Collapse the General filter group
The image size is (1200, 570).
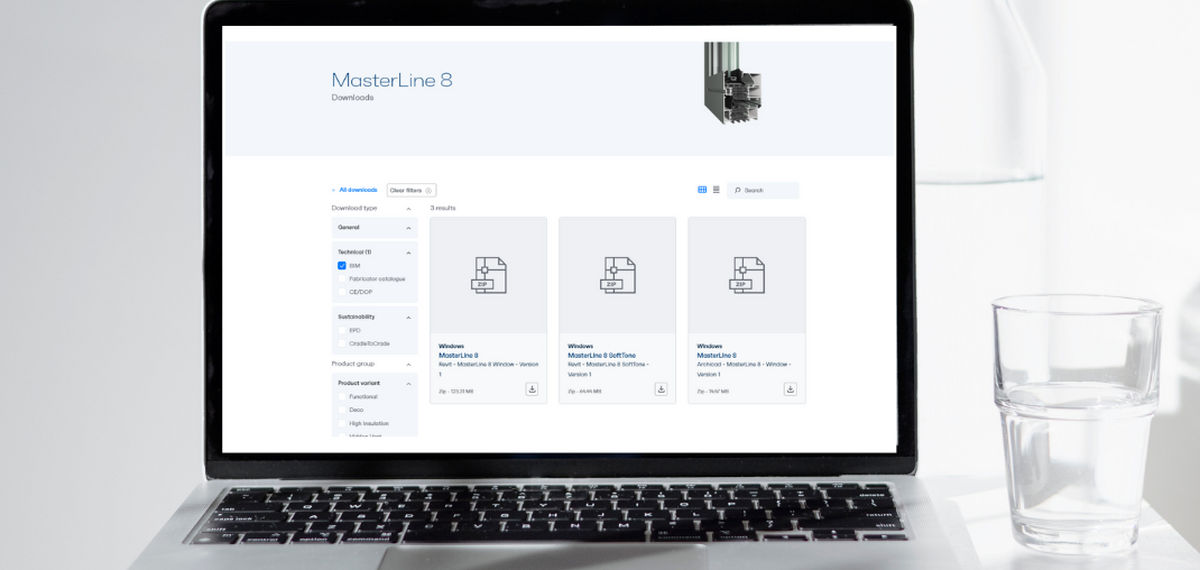(408, 228)
